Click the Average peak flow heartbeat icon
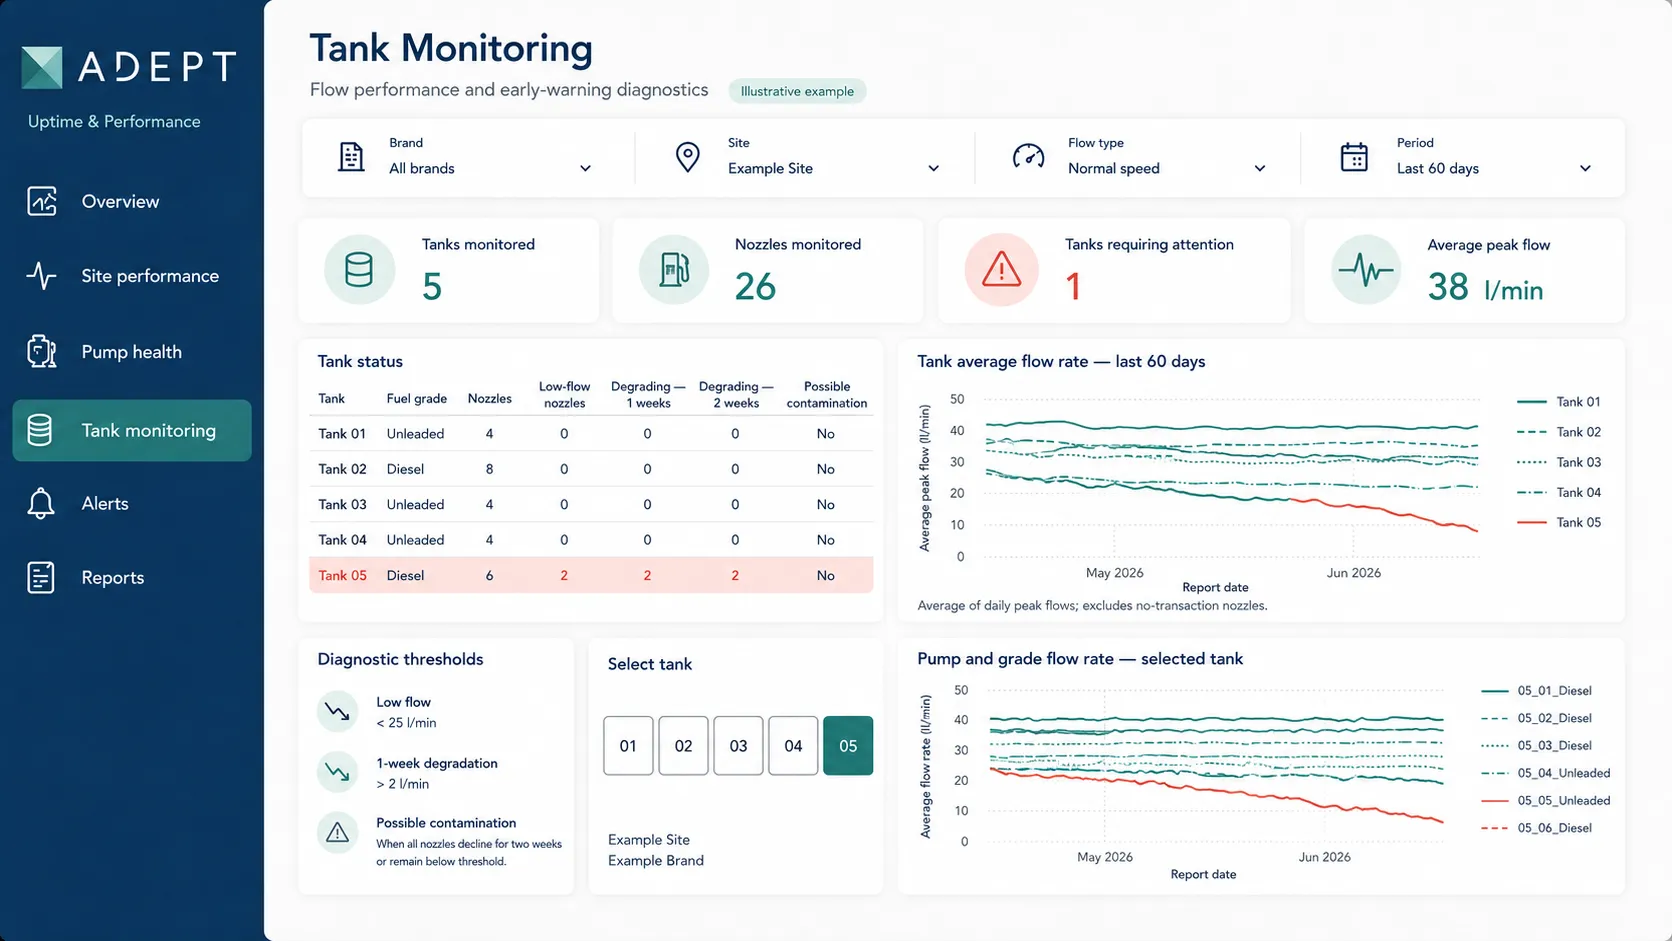1672x941 pixels. (1366, 270)
